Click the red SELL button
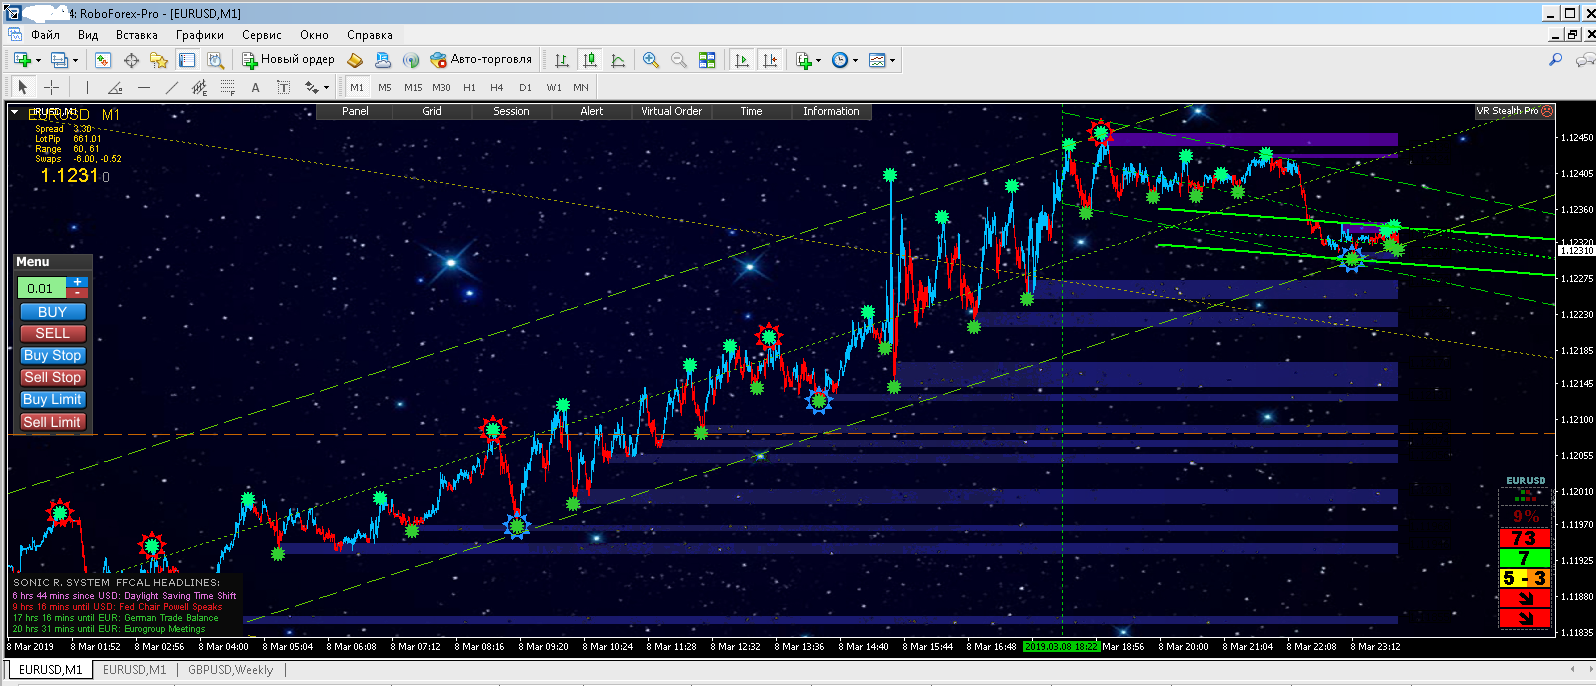 click(x=53, y=333)
